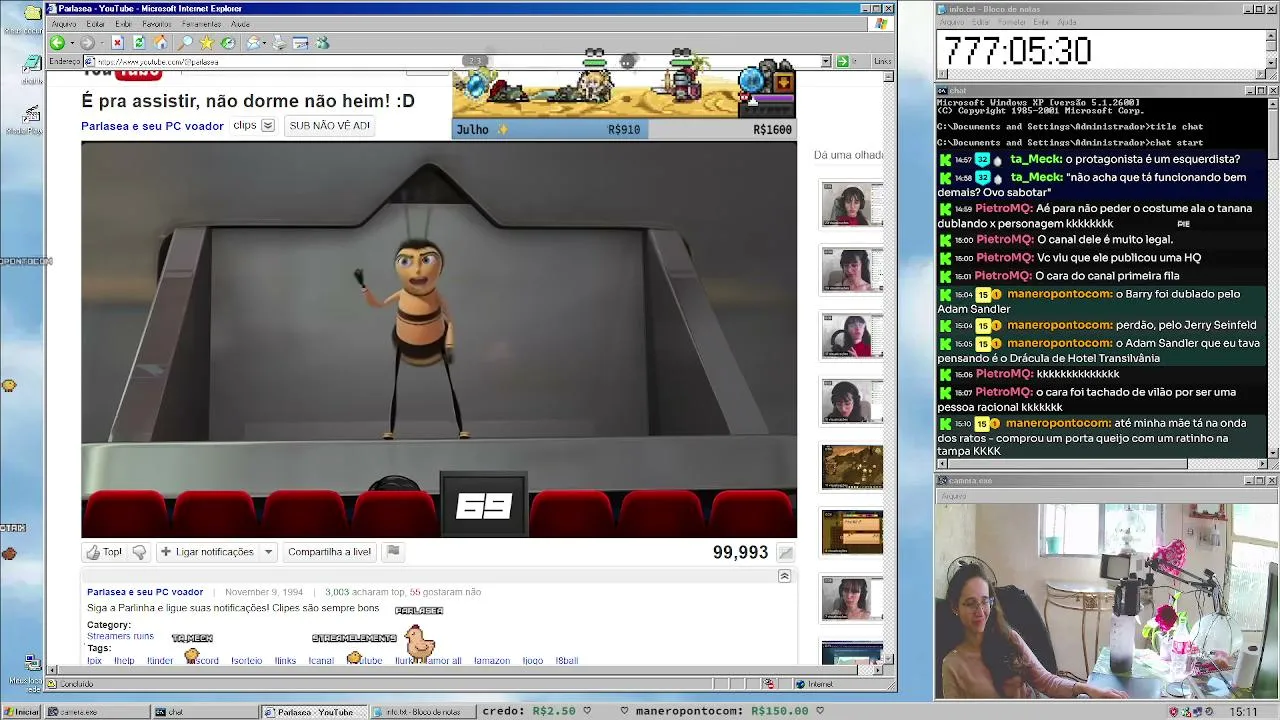Screen dimensions: 1280x720
Task: Click the video title É pra assistir heading
Action: pos(248,101)
